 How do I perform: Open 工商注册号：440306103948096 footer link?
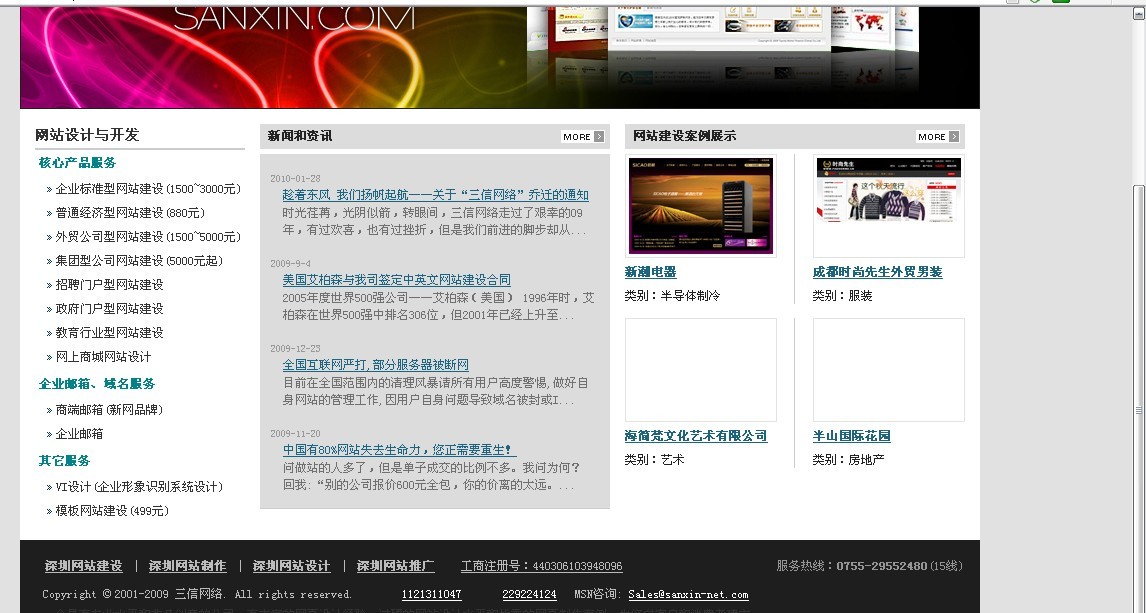click(x=542, y=566)
